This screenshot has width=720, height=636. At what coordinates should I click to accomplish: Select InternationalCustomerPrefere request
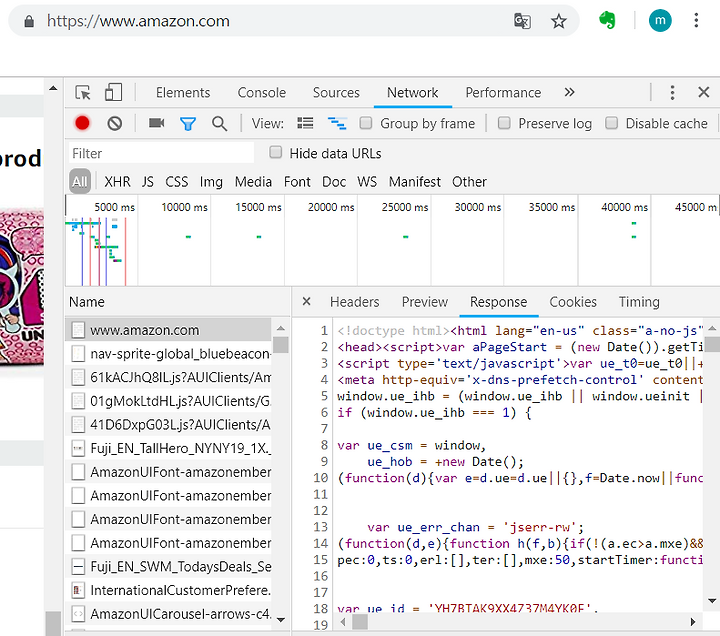169,590
